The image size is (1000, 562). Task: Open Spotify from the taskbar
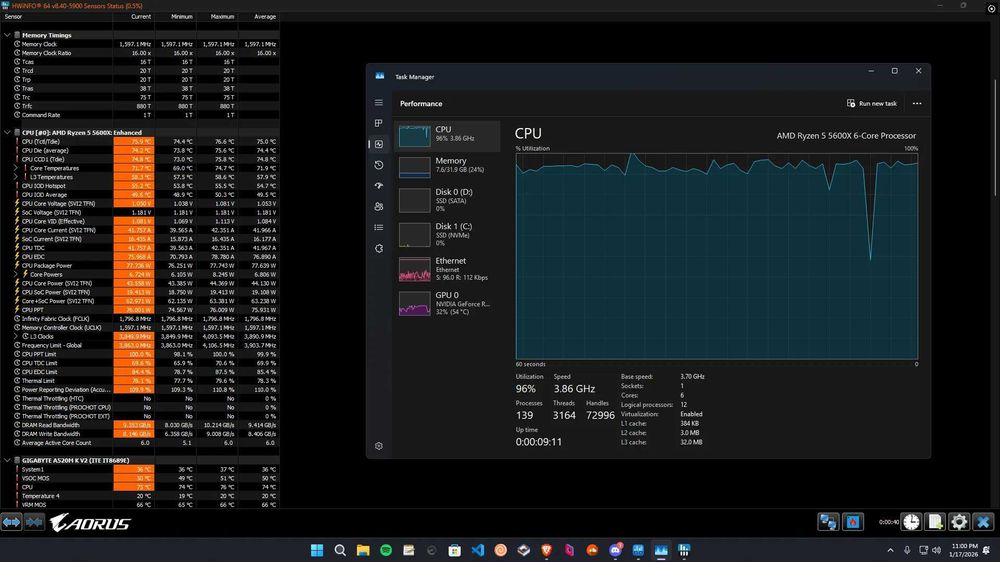(x=386, y=550)
